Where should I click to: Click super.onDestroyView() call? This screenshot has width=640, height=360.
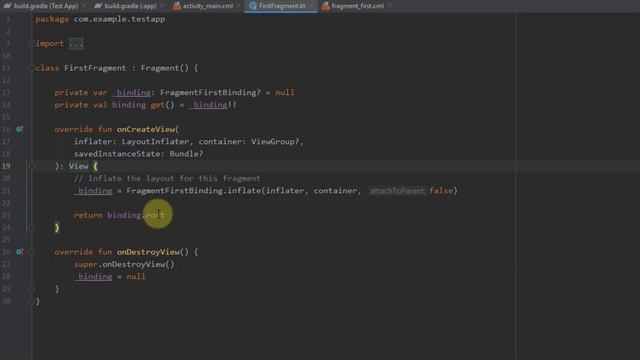124,264
